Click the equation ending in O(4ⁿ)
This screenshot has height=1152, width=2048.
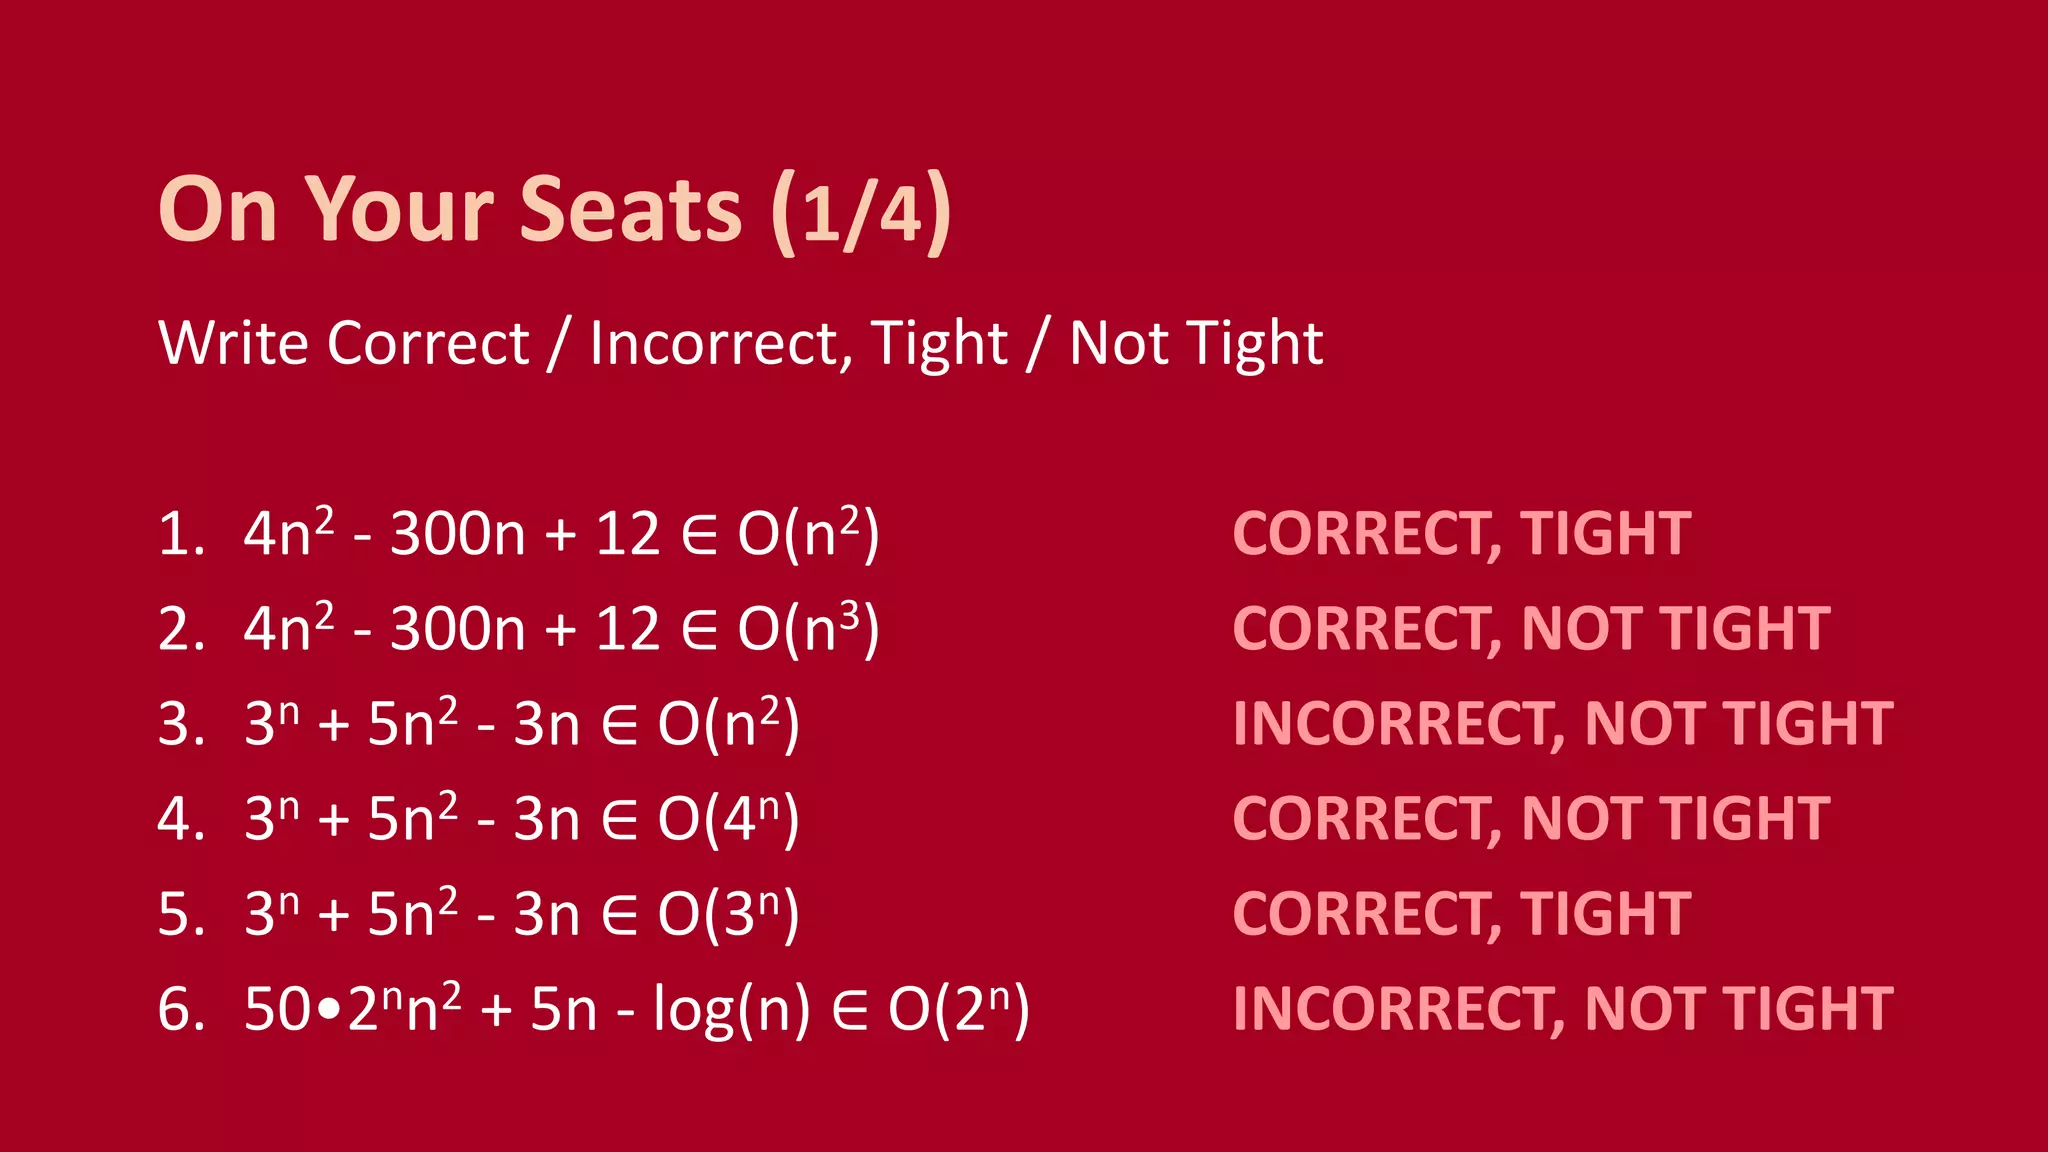tap(521, 819)
